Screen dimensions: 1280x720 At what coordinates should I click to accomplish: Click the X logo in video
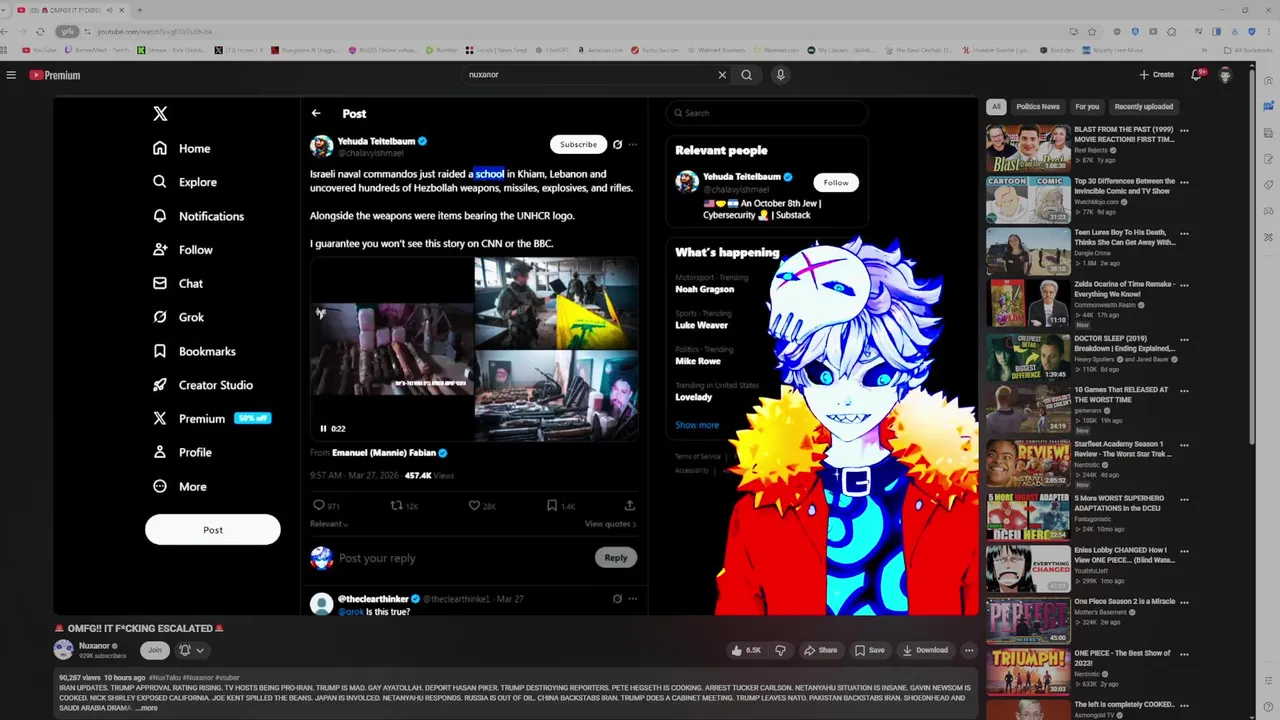point(160,114)
